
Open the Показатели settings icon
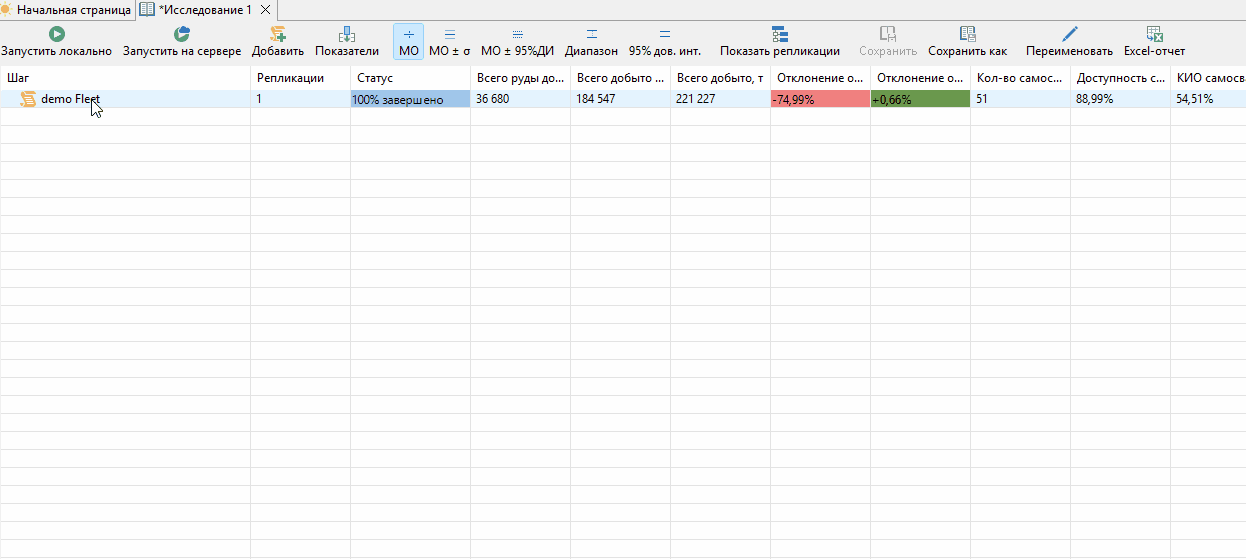347,34
